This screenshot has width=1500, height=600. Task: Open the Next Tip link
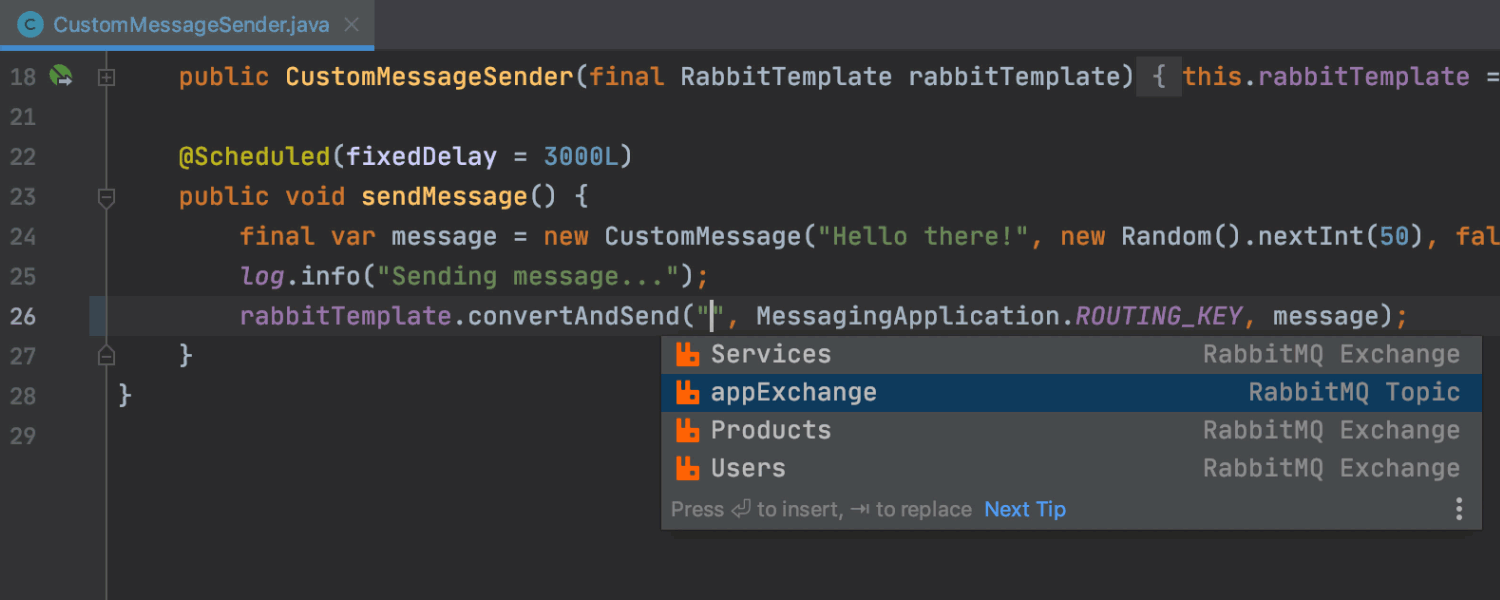click(x=1025, y=509)
